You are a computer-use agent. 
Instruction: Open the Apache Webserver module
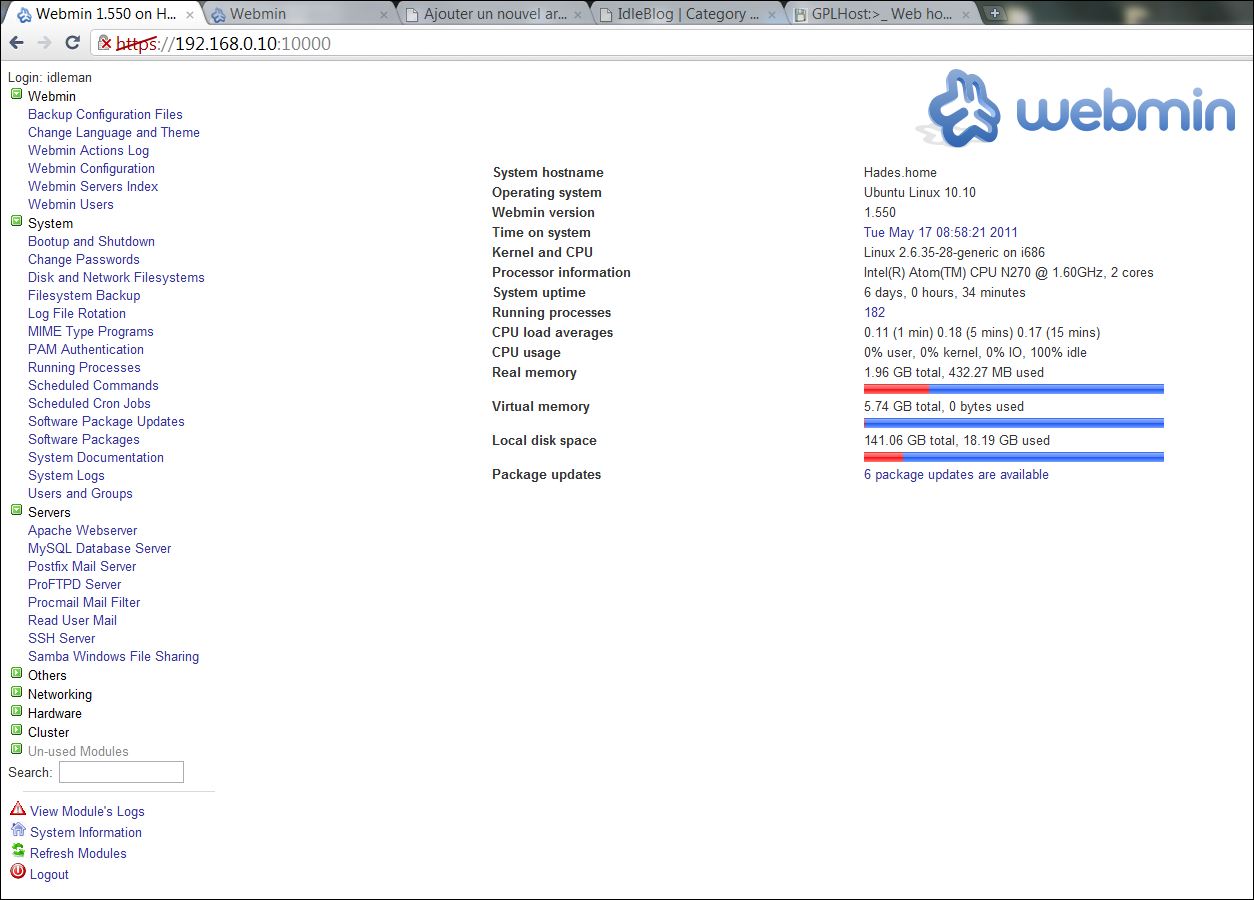pyautogui.click(x=83, y=530)
